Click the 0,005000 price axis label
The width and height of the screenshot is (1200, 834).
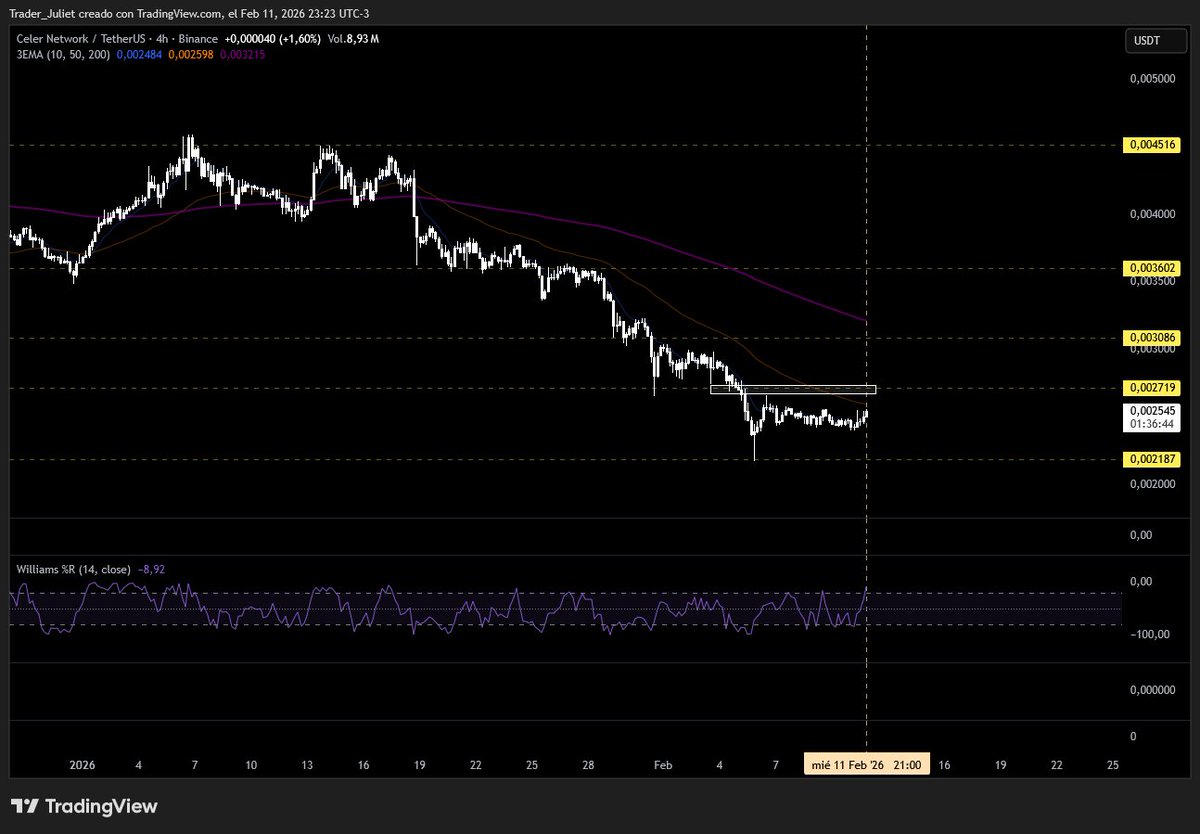click(x=1153, y=78)
